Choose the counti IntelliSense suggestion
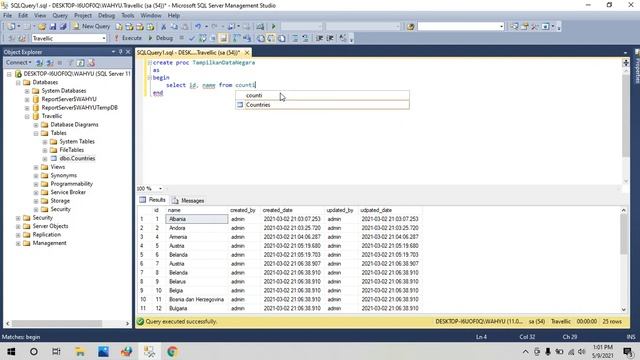This screenshot has height=360, width=640. [x=322, y=96]
